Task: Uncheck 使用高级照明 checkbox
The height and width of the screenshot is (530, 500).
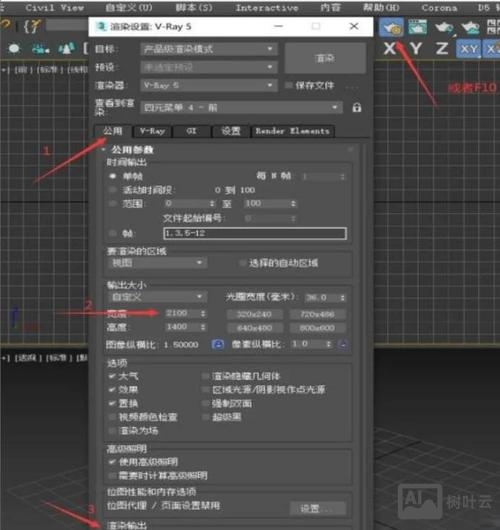Action: (x=112, y=462)
